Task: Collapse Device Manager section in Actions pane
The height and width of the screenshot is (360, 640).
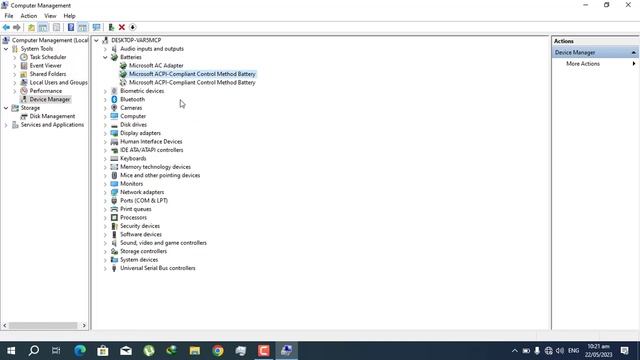Action: coord(633,53)
